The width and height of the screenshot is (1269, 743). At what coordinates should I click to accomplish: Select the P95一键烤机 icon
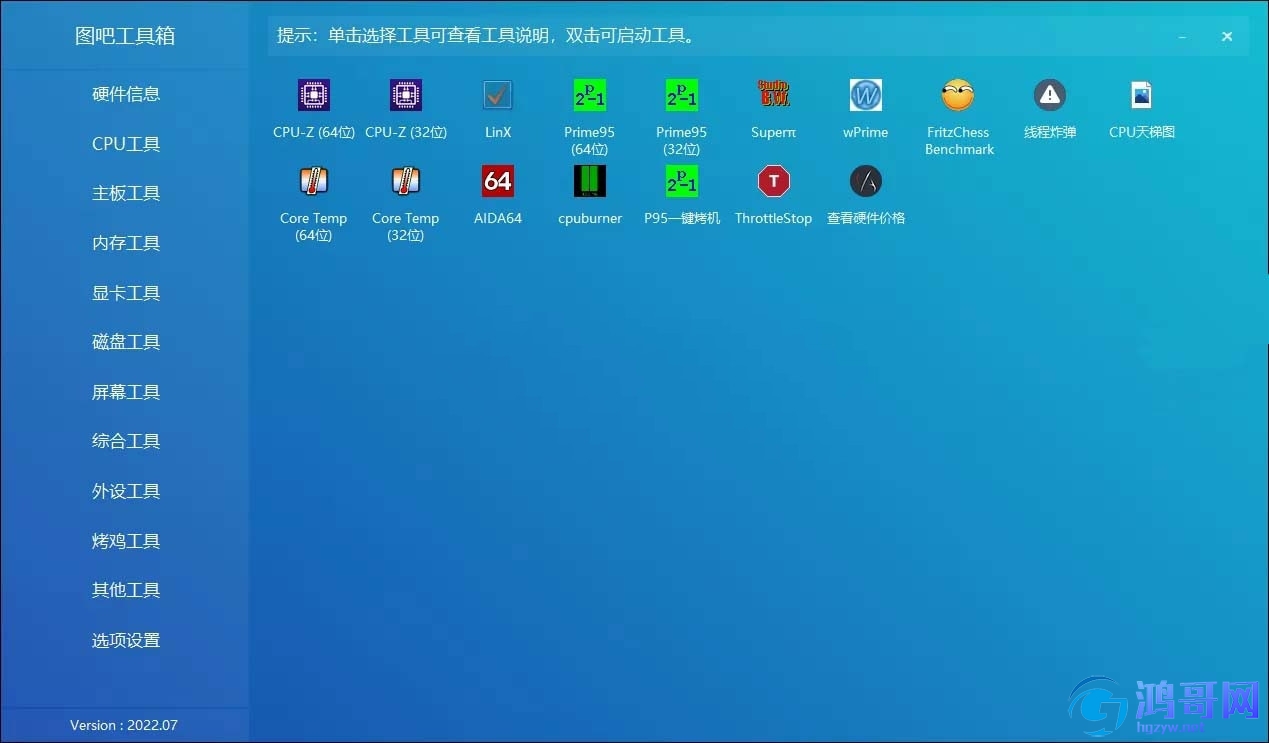(x=682, y=182)
